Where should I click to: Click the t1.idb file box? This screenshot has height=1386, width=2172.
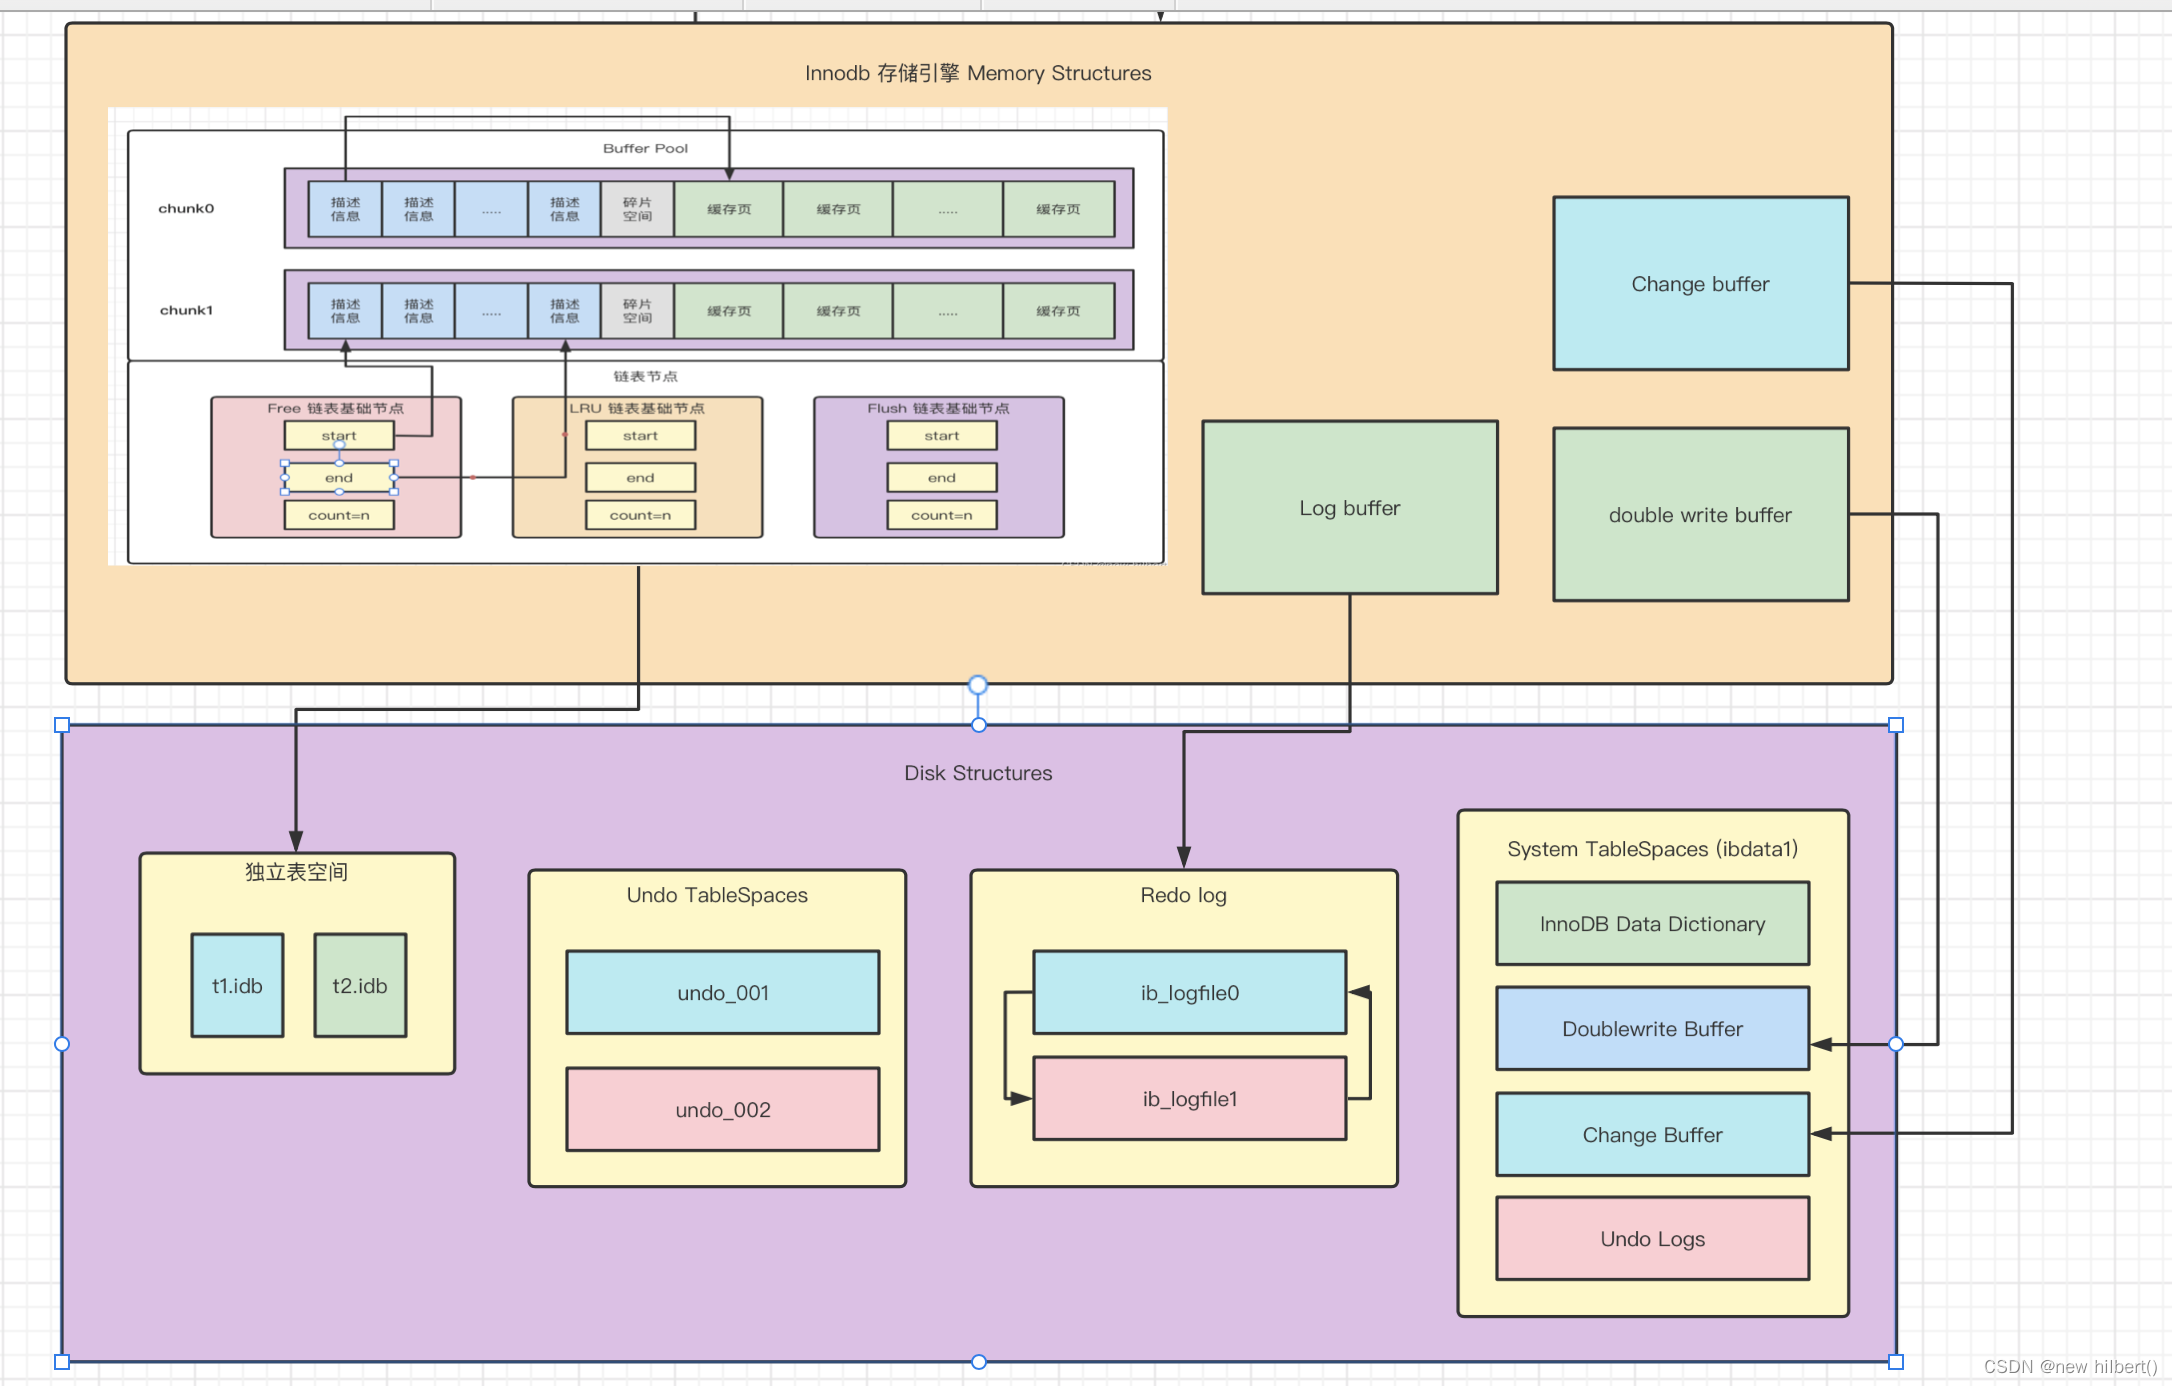237,986
